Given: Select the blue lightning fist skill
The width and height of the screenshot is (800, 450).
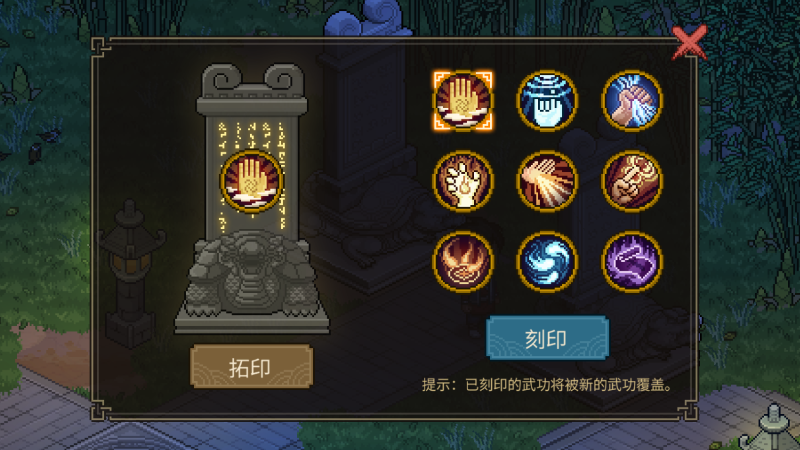Looking at the screenshot, I should tap(632, 101).
